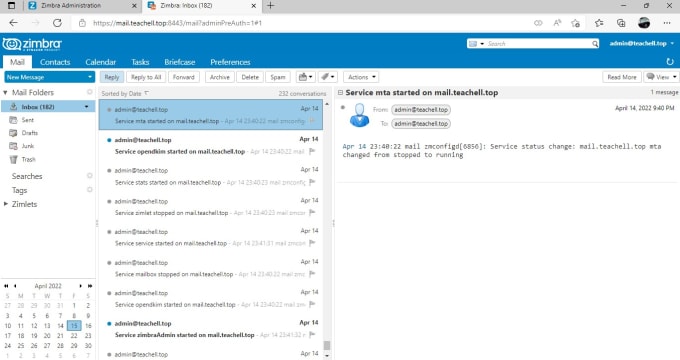Click the Searches options gear
Screen dimensions: 680x360
(89, 176)
